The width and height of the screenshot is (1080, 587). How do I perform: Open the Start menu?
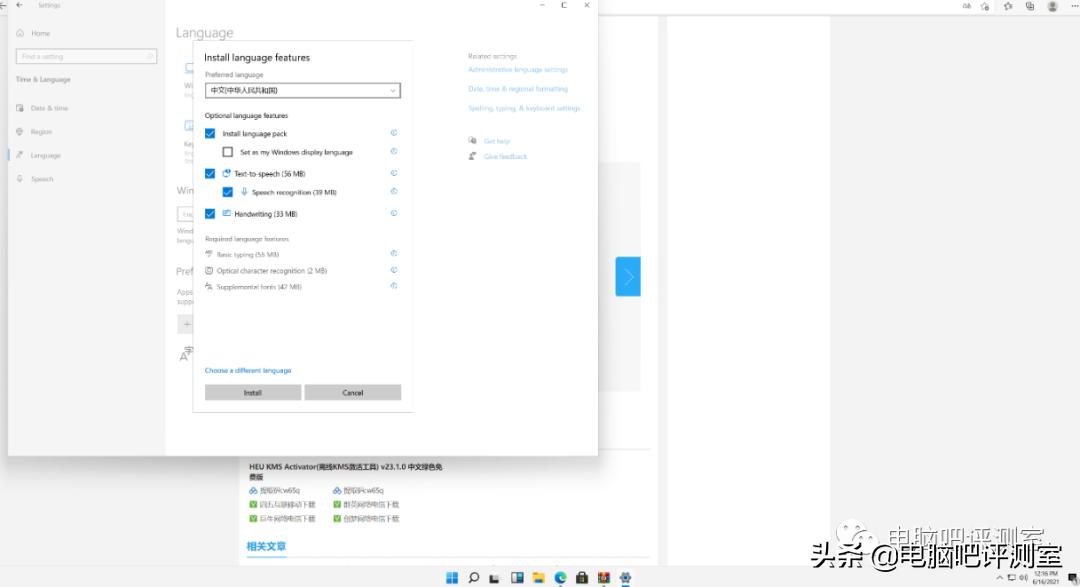452,577
